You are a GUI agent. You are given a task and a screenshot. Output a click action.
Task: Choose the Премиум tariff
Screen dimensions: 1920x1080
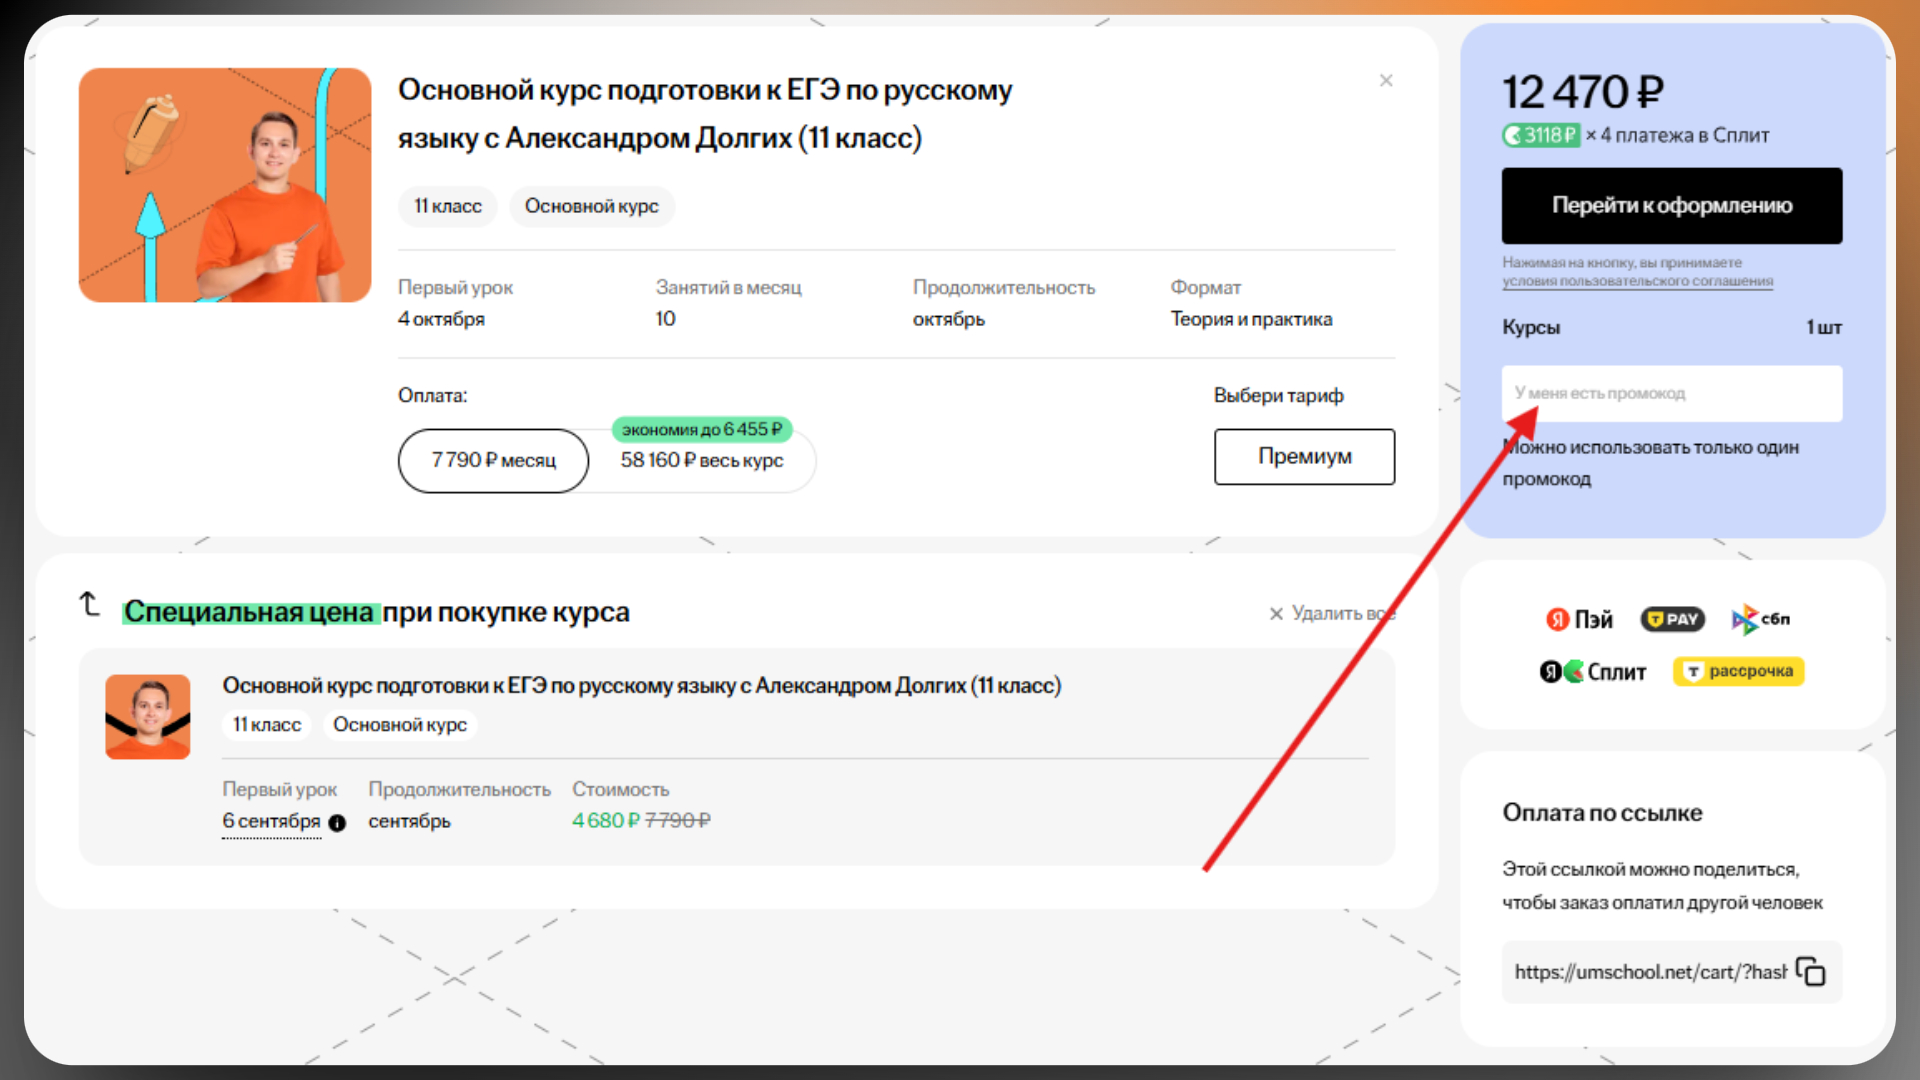[x=1304, y=457]
